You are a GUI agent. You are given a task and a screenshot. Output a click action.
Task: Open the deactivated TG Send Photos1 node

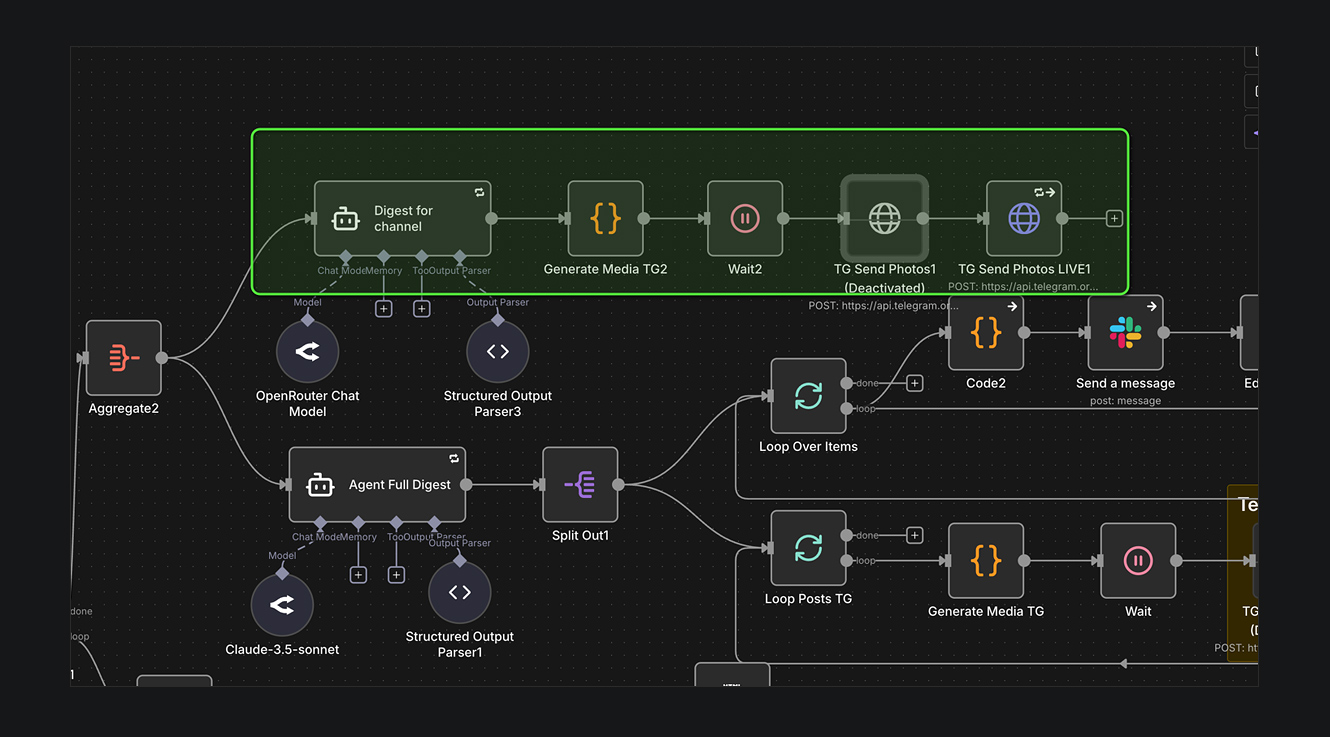(884, 218)
